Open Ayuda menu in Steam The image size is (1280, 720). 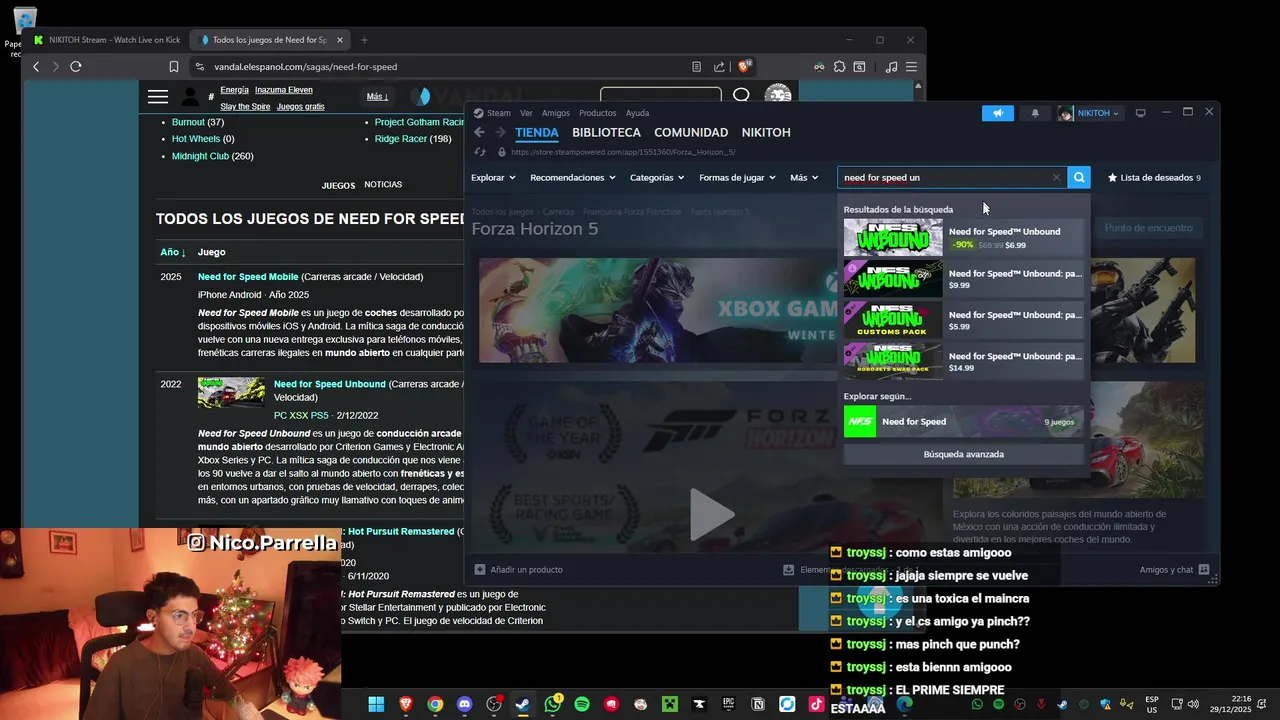click(x=637, y=113)
